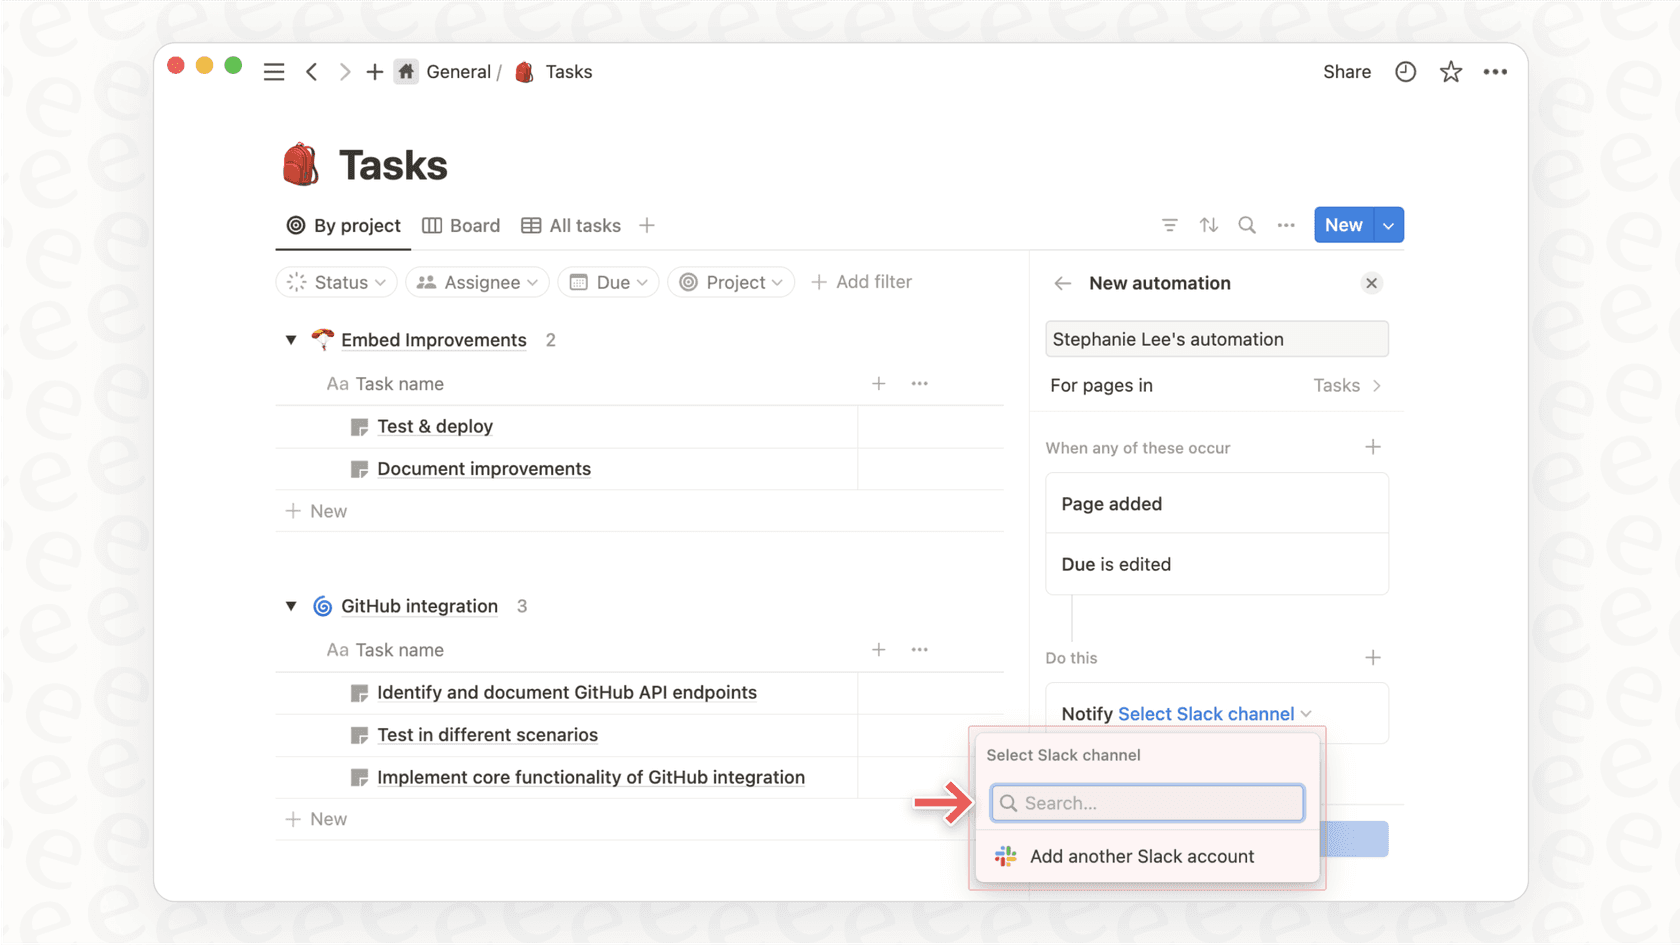Click the blue New button

(x=1343, y=224)
